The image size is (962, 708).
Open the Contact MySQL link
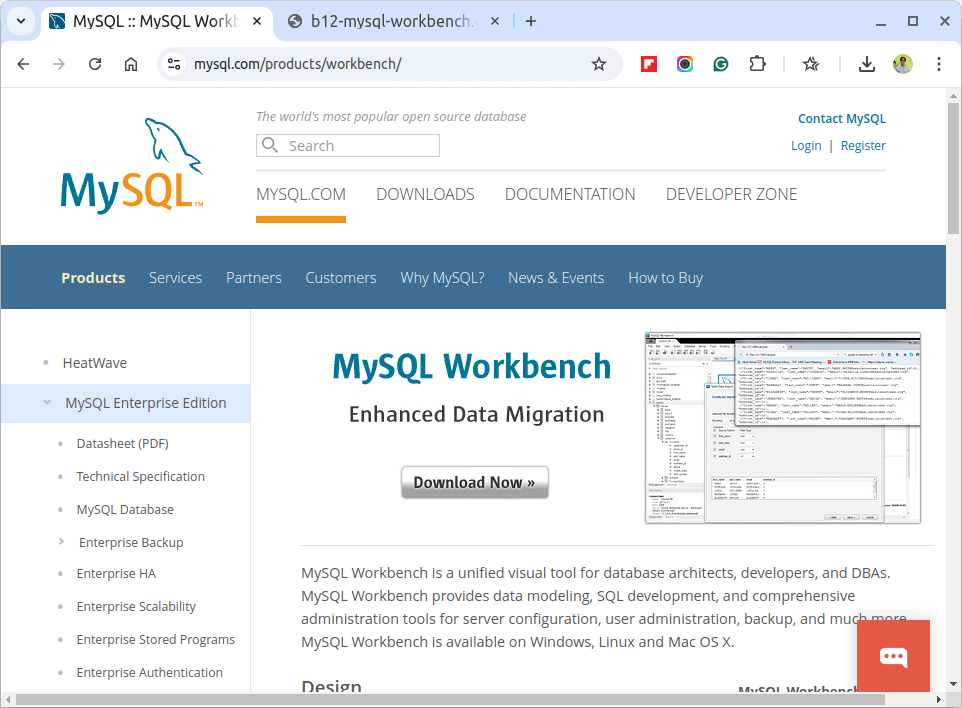[x=842, y=118]
